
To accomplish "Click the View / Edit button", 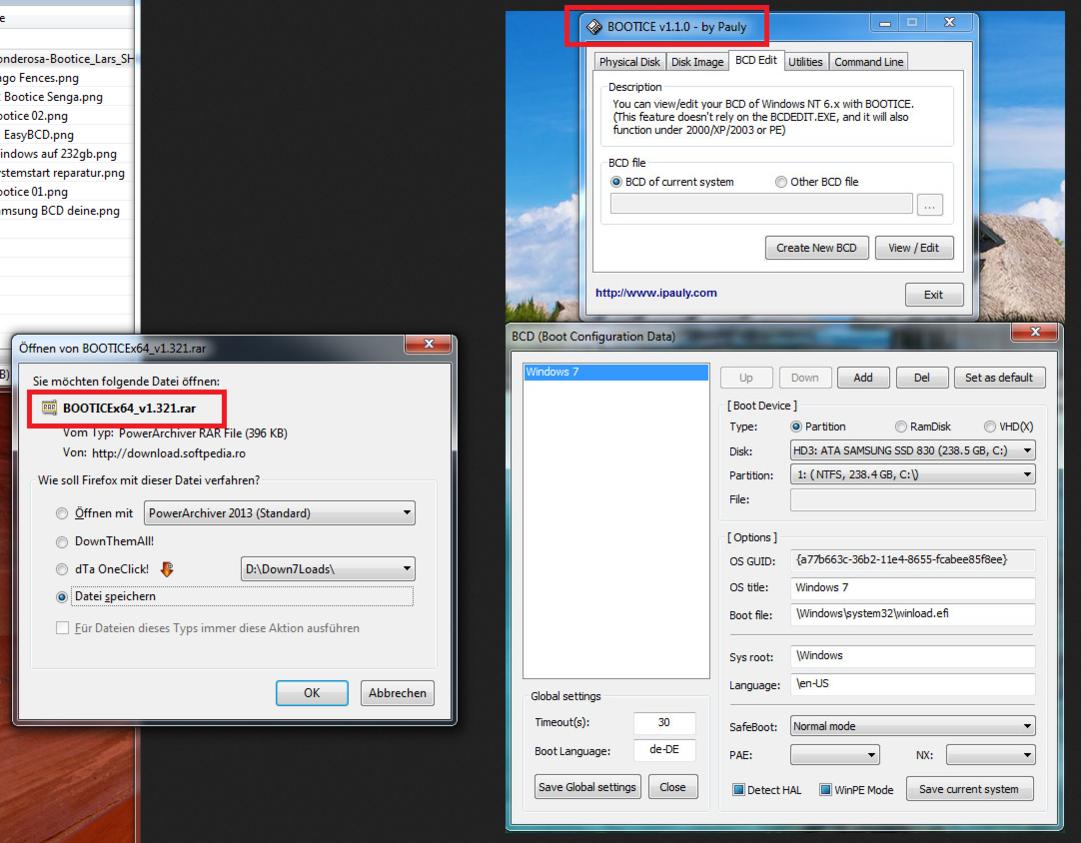I will pos(913,247).
